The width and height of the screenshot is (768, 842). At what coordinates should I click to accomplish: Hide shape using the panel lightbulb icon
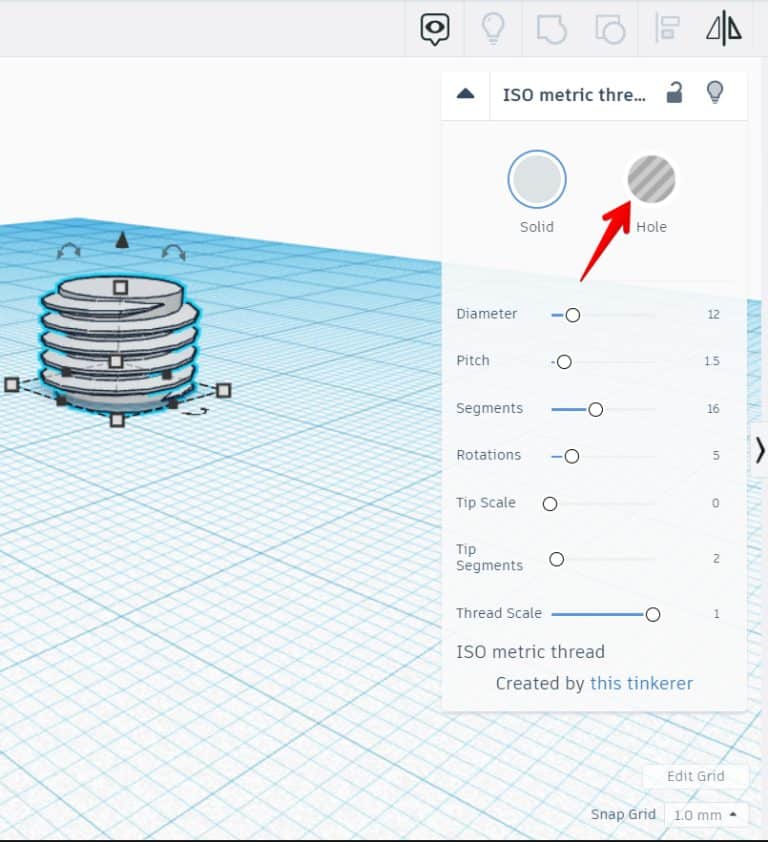(x=714, y=92)
